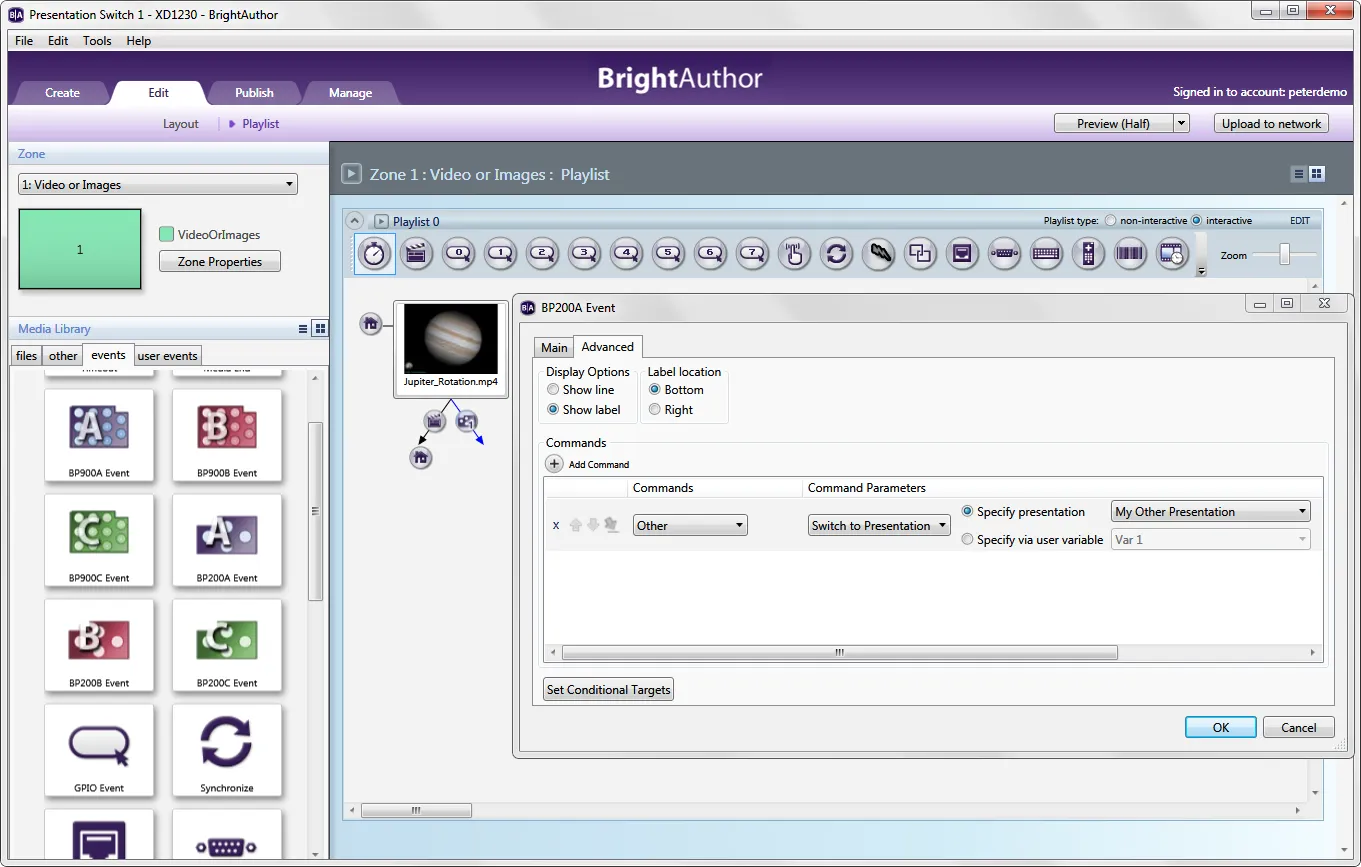Select the keyboard event toolbar icon
The height and width of the screenshot is (867, 1361).
[x=1046, y=254]
